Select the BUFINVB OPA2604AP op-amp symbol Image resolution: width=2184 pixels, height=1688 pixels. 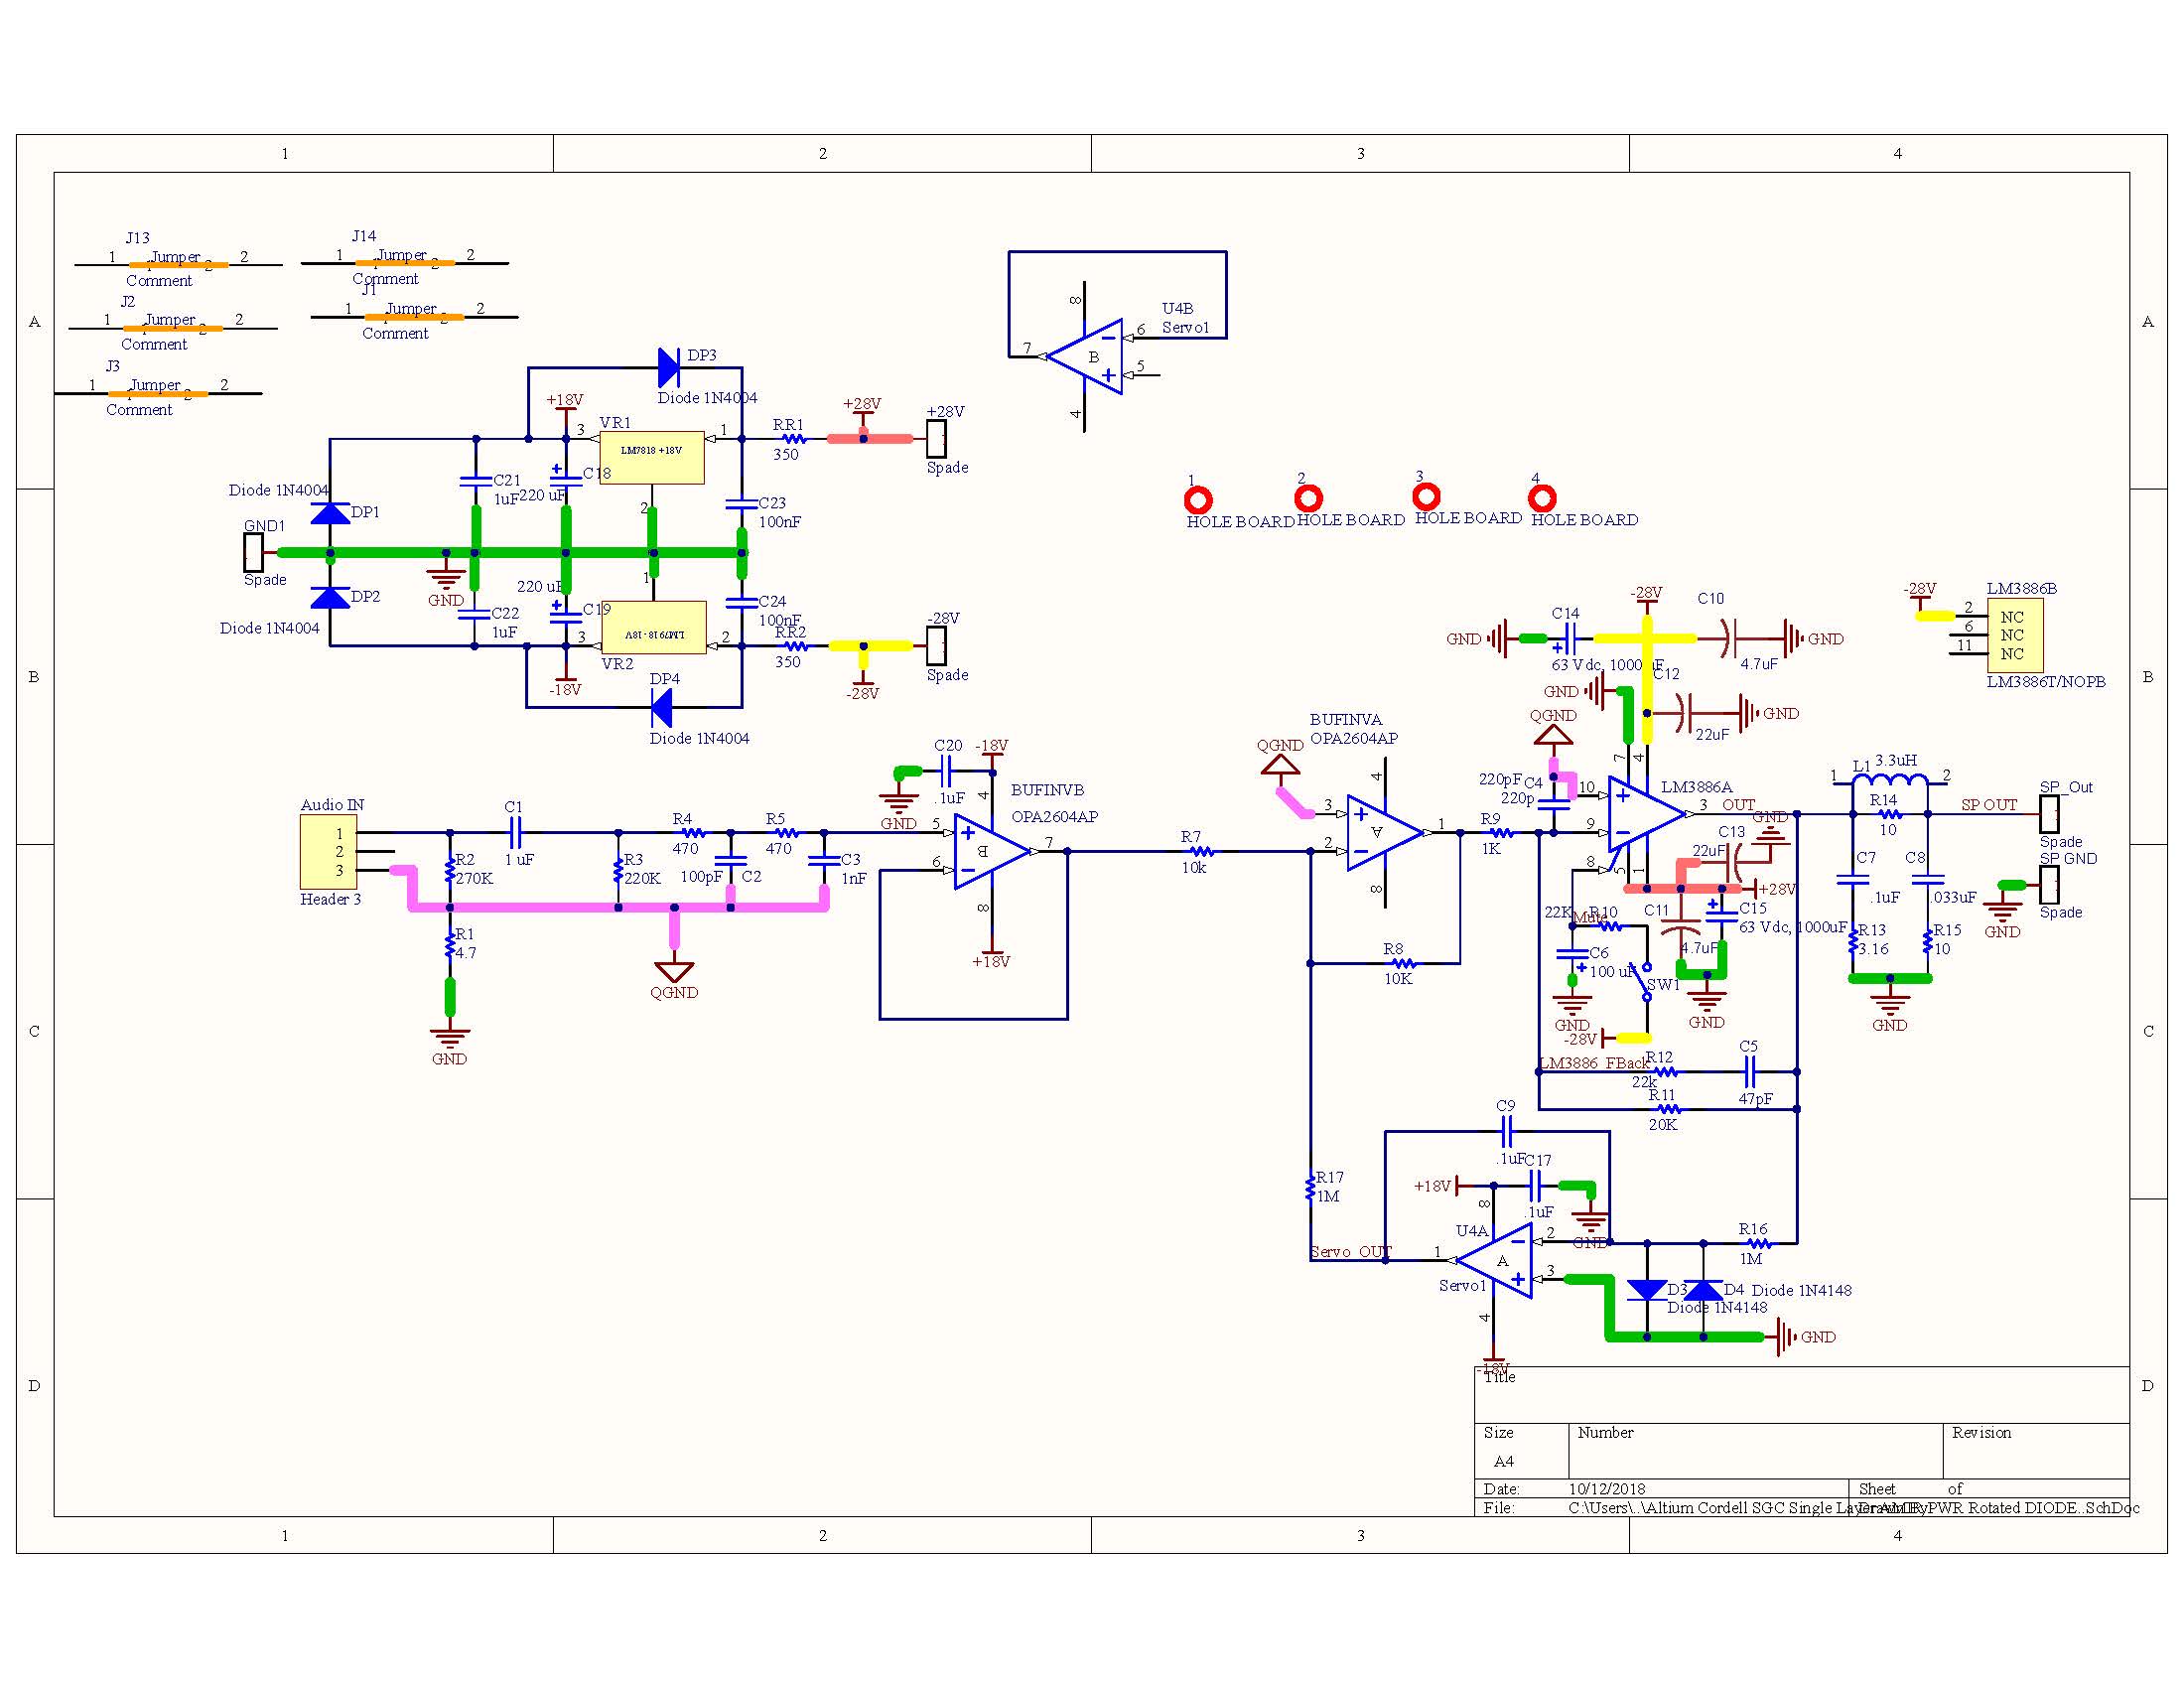click(x=992, y=852)
